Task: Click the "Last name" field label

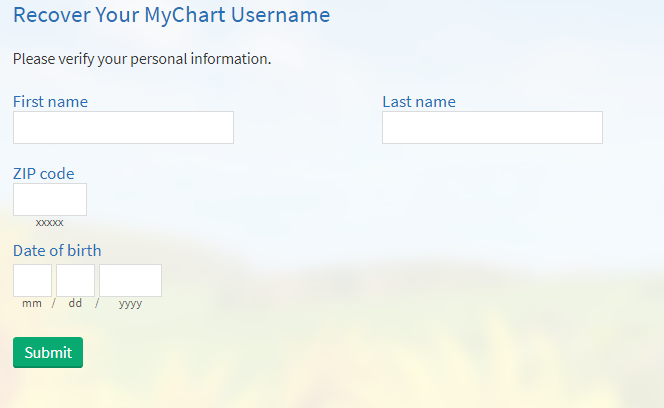Action: (419, 102)
